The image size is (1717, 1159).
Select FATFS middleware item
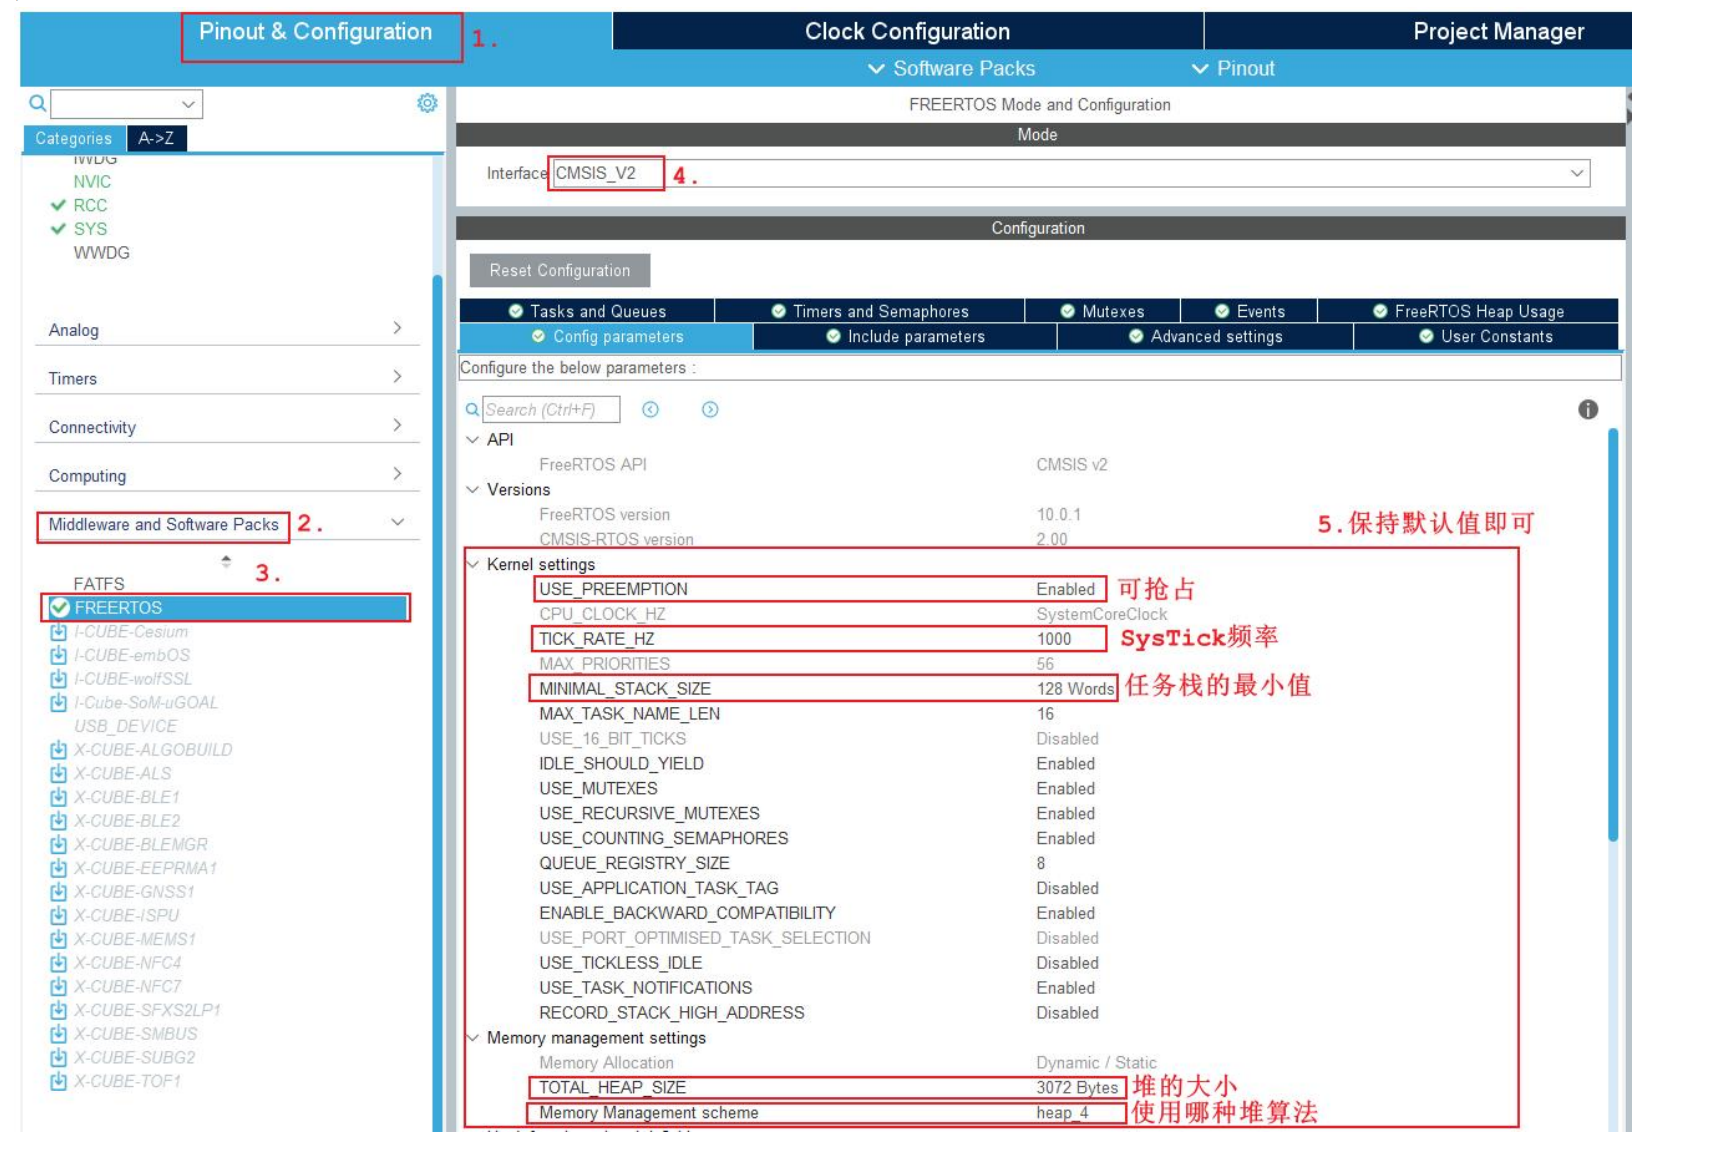(99, 583)
